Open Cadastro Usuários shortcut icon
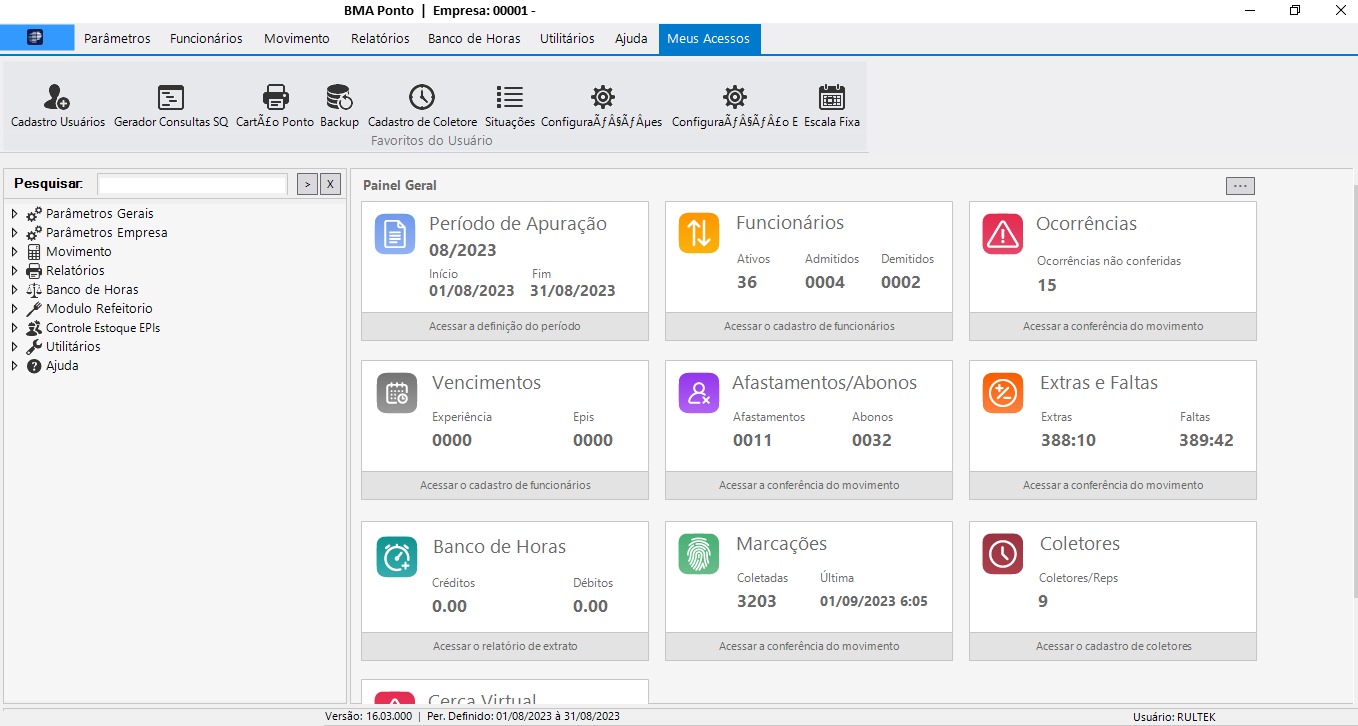 pyautogui.click(x=57, y=97)
